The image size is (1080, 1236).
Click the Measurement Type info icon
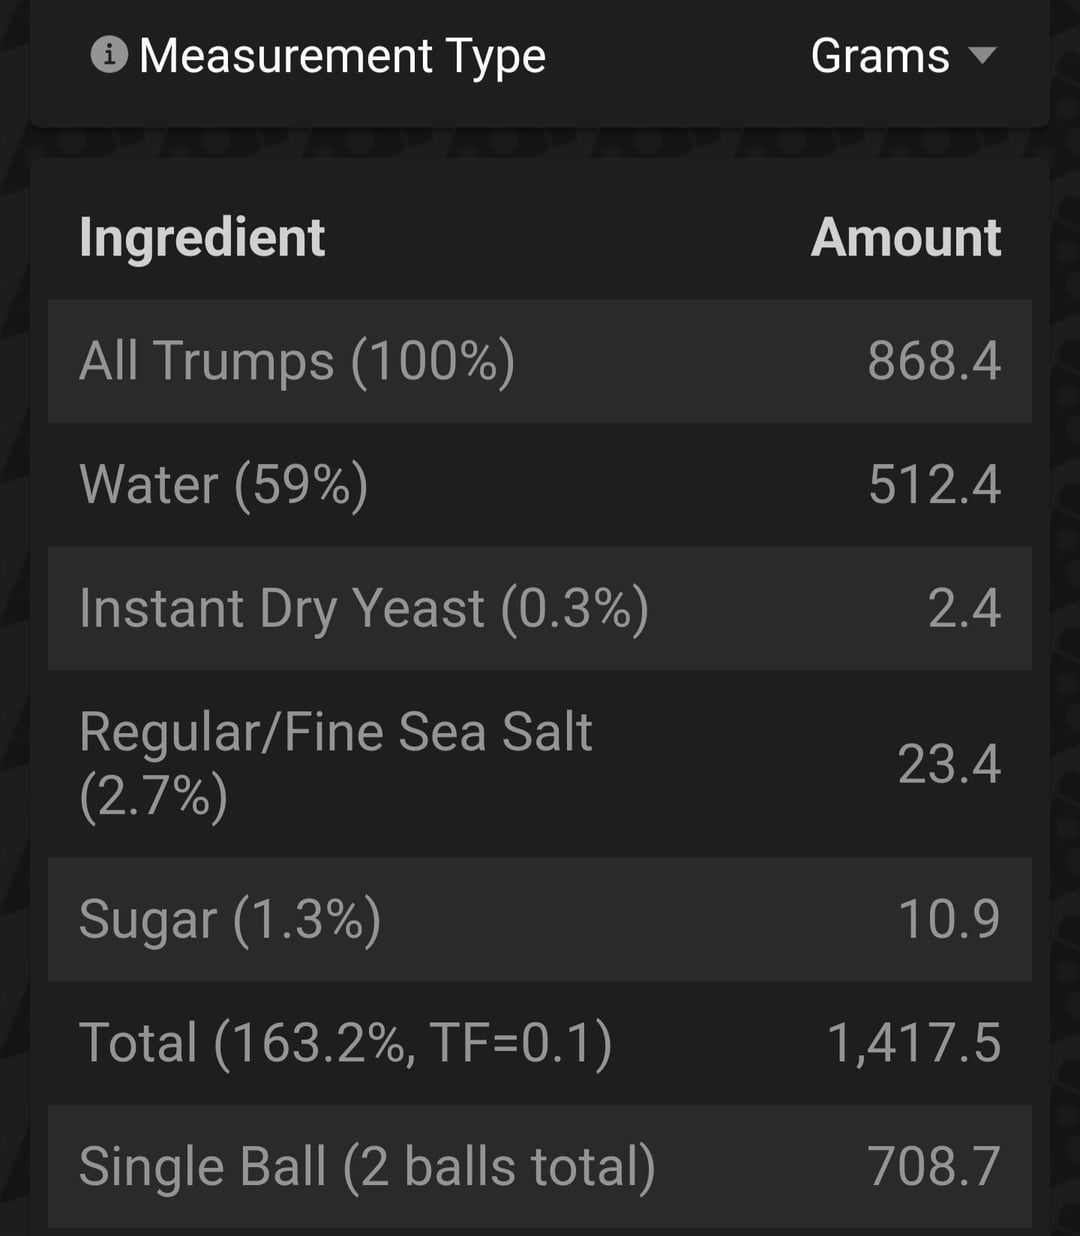pos(109,55)
